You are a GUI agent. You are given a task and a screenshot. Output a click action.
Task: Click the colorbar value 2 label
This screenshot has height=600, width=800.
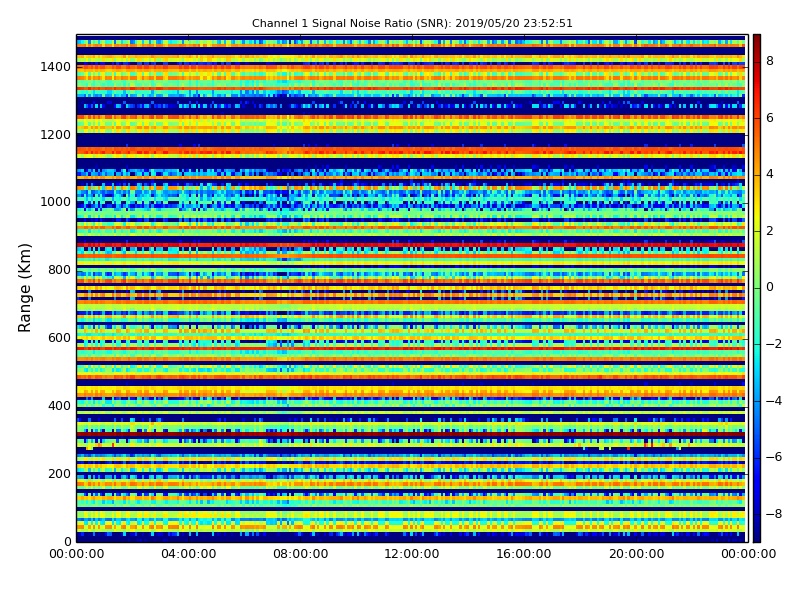pyautogui.click(x=770, y=231)
